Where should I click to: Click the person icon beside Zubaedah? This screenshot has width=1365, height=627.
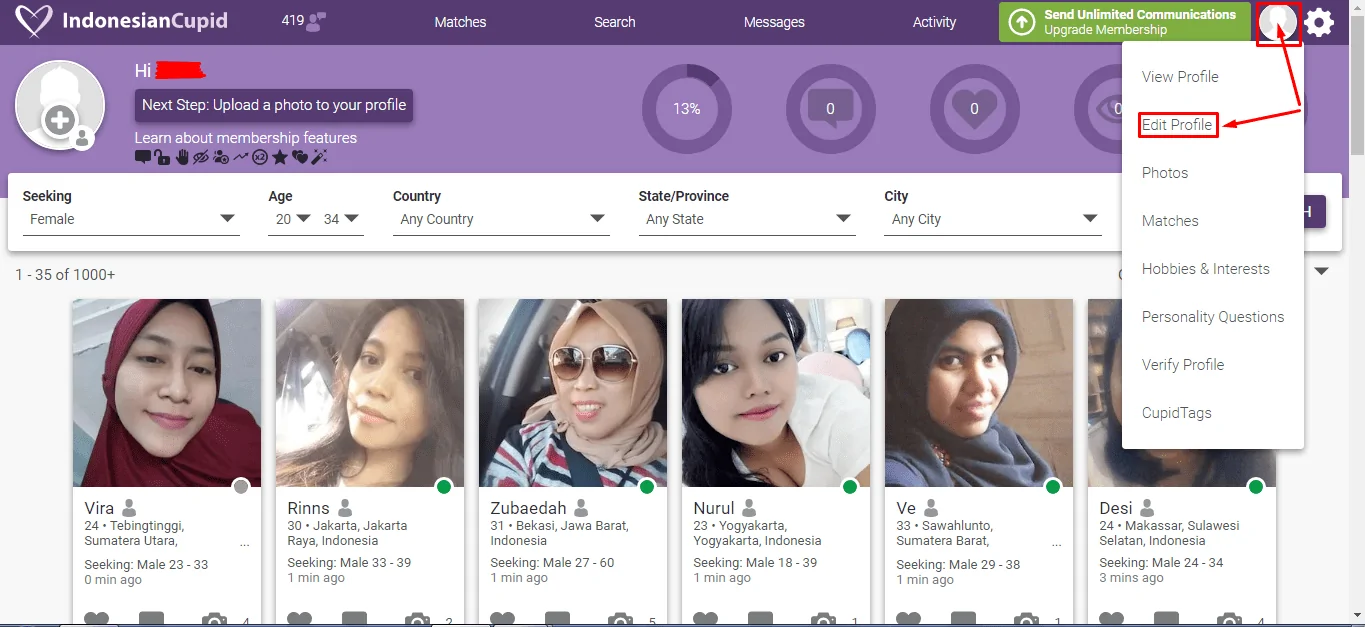coord(582,508)
